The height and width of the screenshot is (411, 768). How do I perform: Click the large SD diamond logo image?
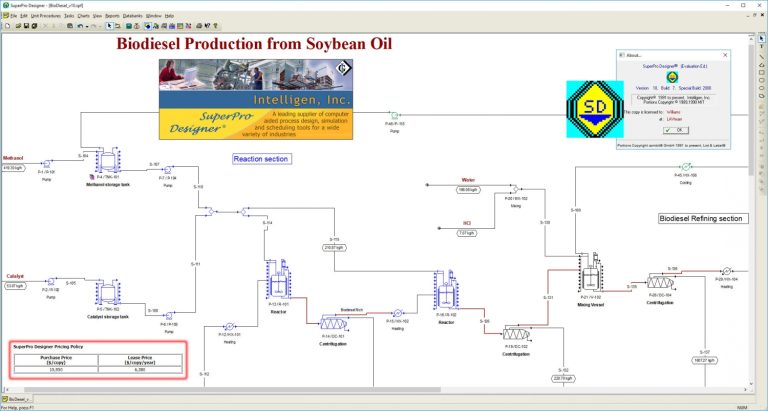(x=595, y=109)
